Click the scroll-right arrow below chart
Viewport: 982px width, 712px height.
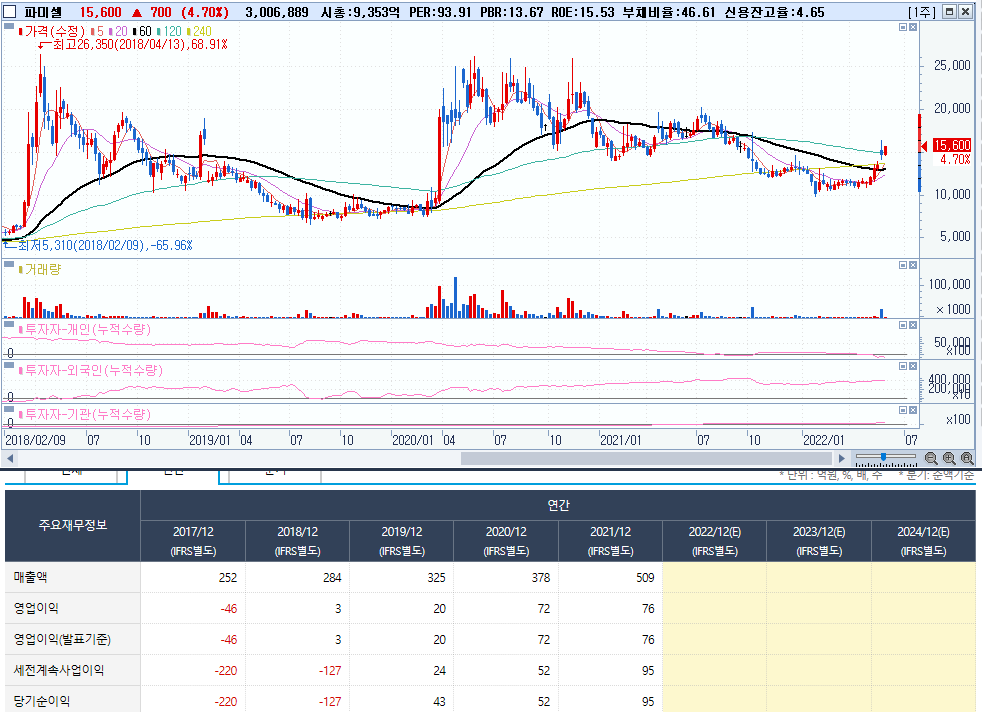[842, 458]
